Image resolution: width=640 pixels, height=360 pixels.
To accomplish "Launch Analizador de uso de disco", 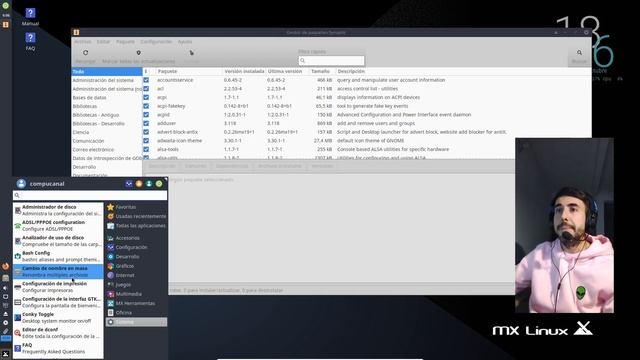I will click(x=58, y=241).
